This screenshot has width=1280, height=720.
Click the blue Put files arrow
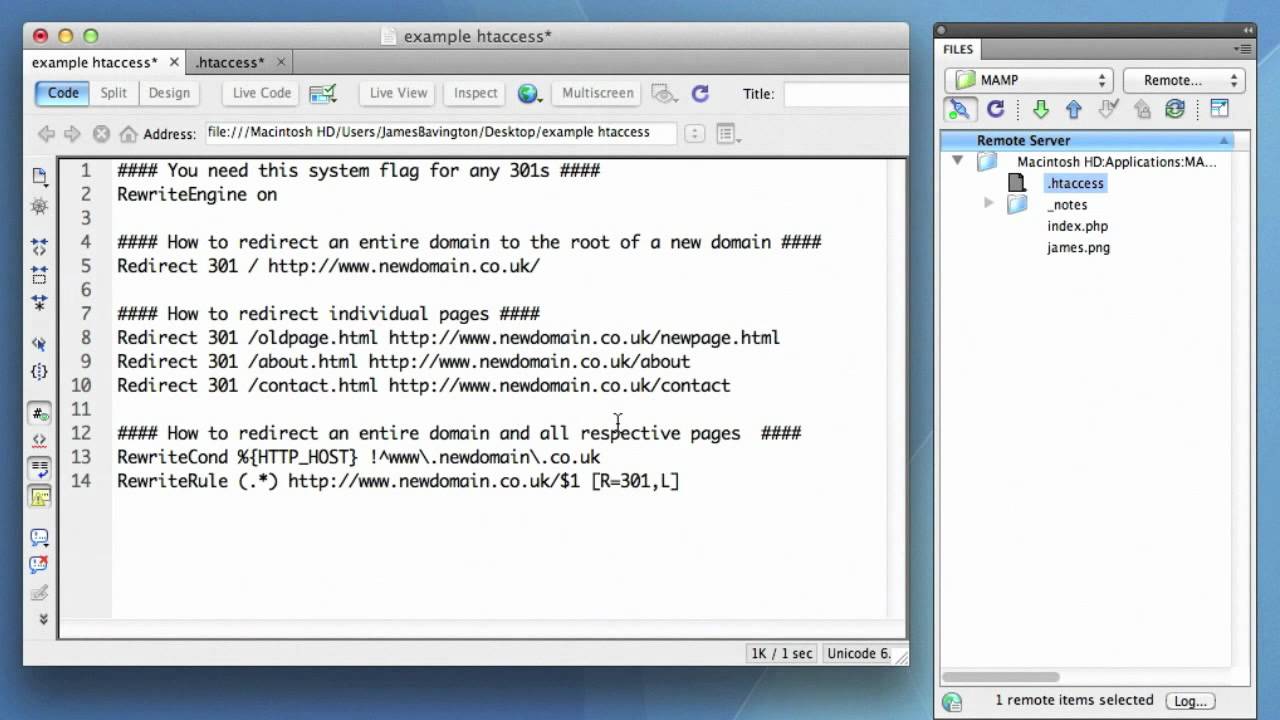coord(1074,109)
